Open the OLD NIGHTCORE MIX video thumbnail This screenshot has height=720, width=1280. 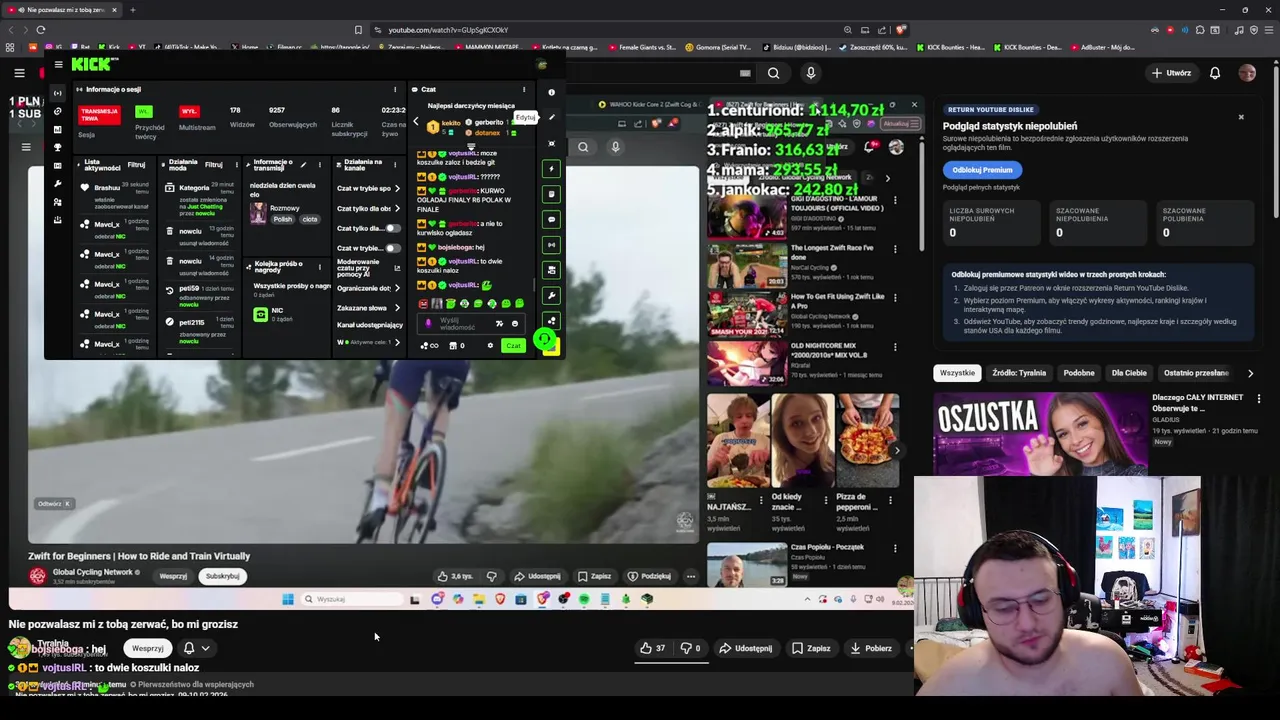point(747,363)
